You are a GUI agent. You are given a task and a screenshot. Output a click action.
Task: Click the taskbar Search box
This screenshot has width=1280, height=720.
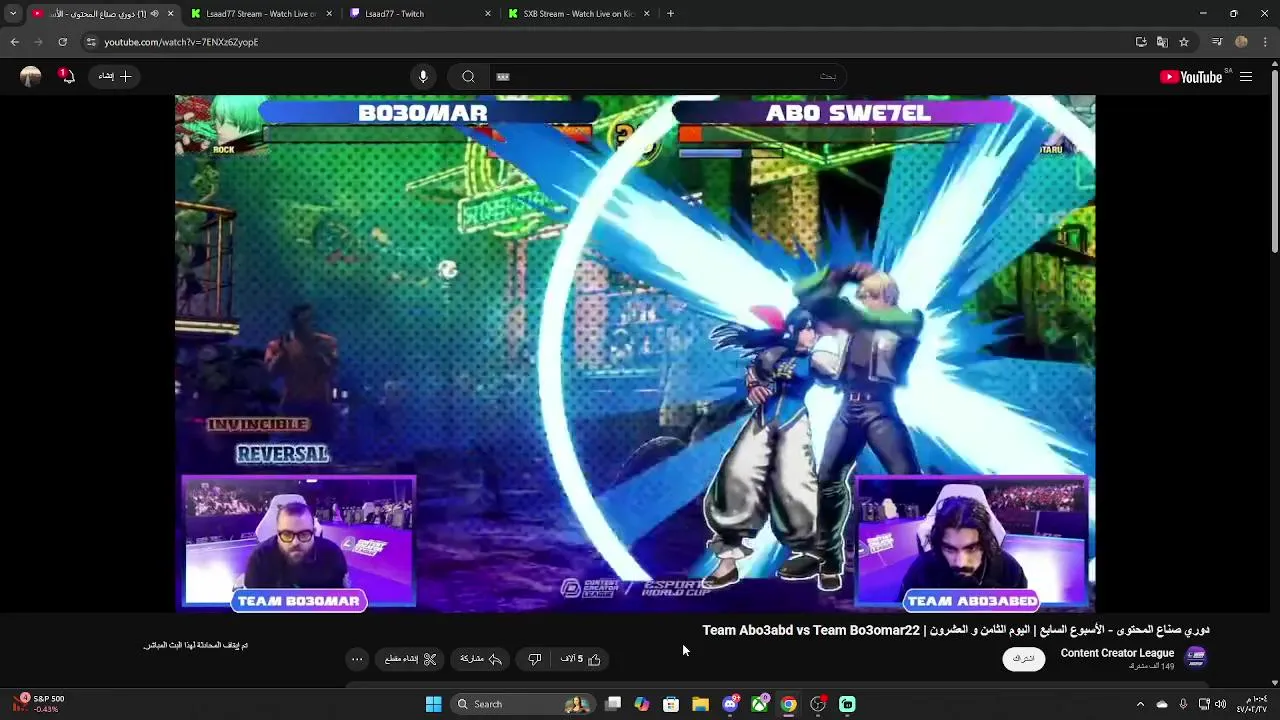pos(521,704)
